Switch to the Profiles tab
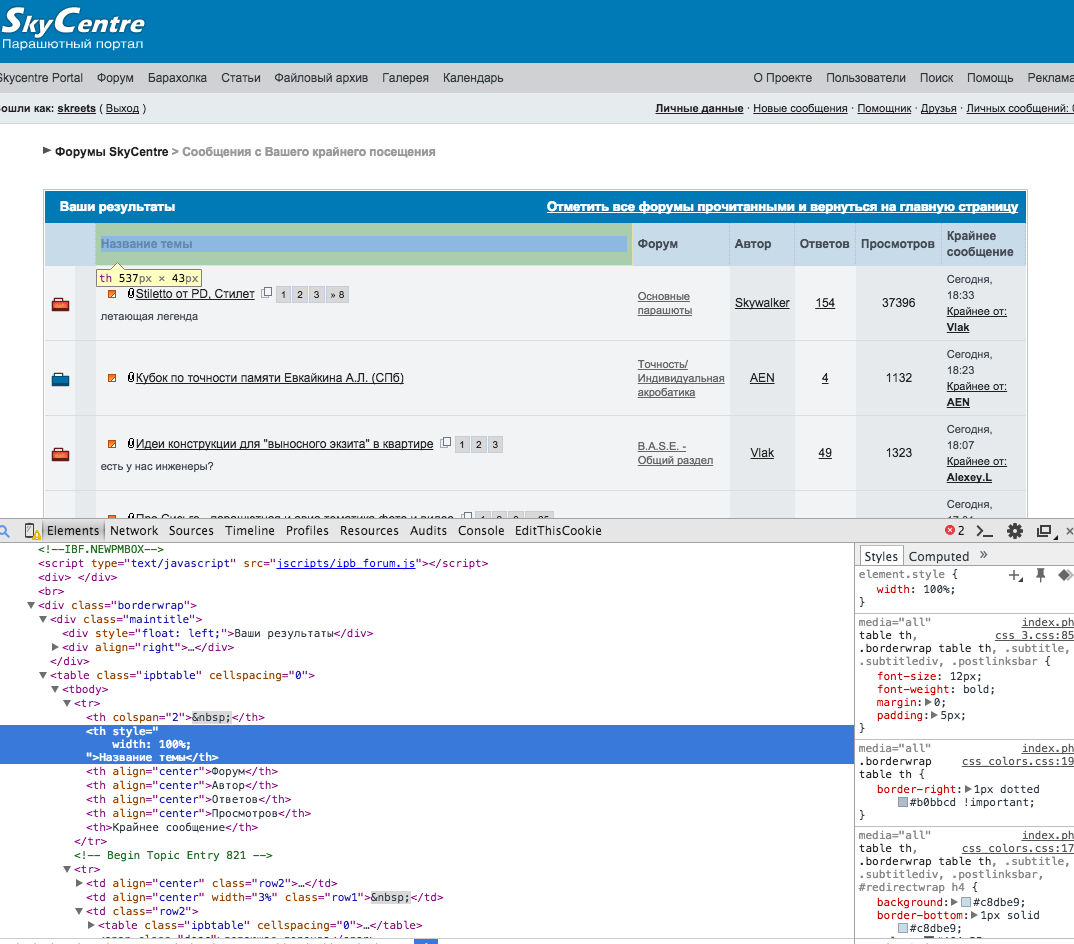This screenshot has height=944, width=1074. pyautogui.click(x=307, y=531)
